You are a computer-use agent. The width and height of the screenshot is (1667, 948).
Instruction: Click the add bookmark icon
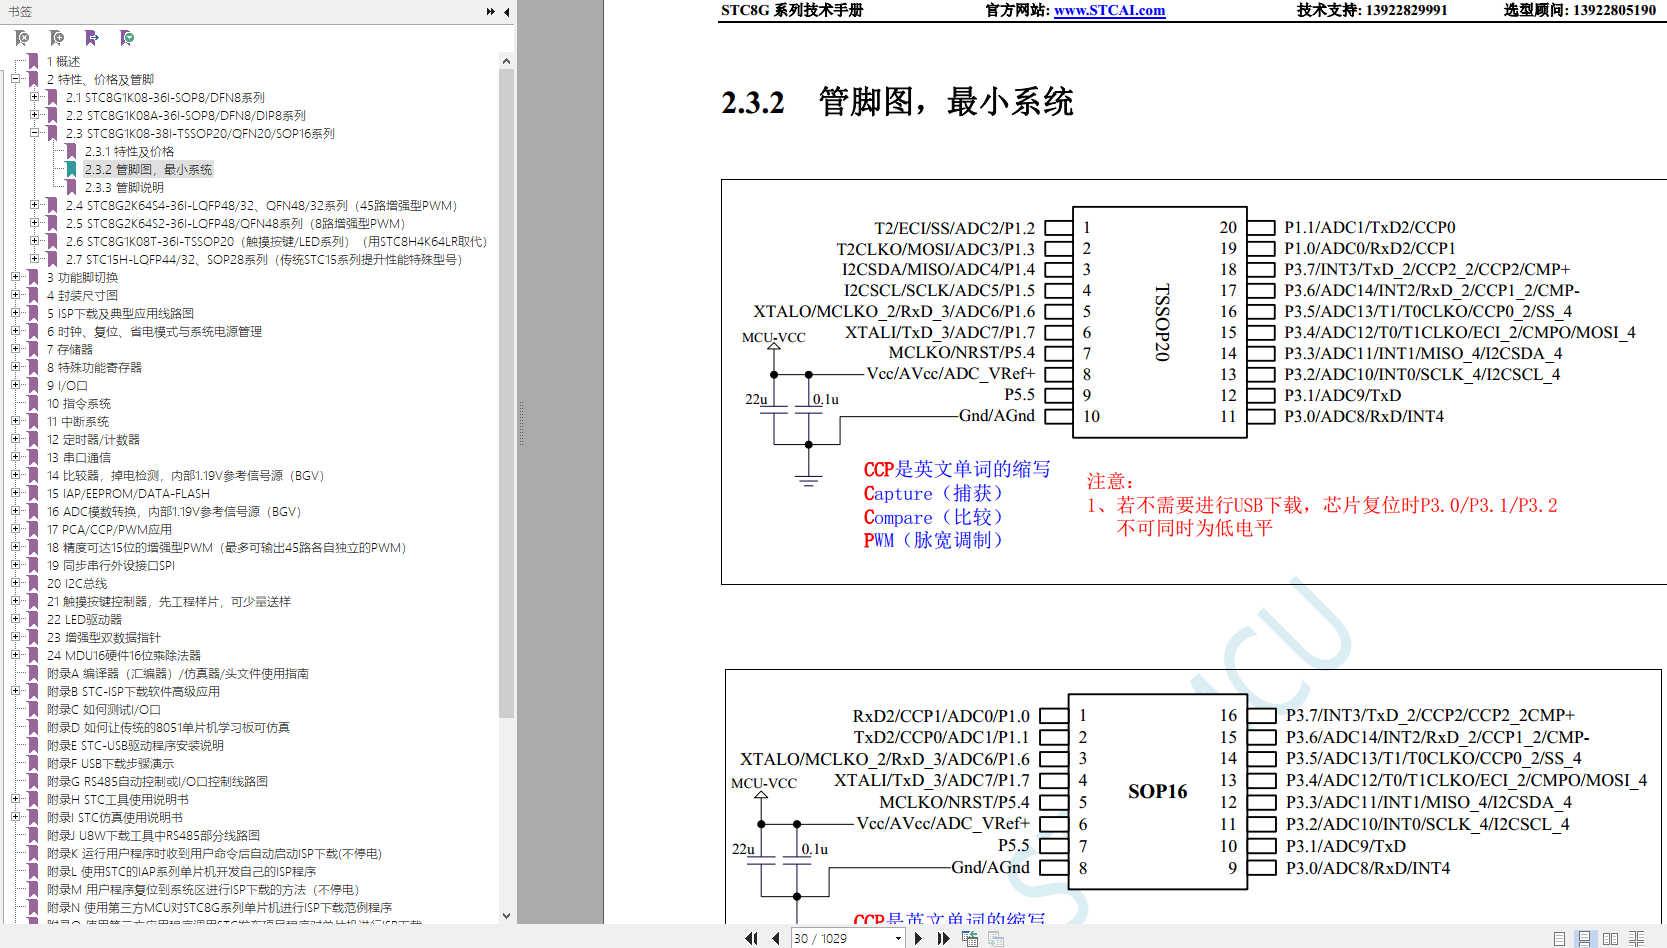57,38
